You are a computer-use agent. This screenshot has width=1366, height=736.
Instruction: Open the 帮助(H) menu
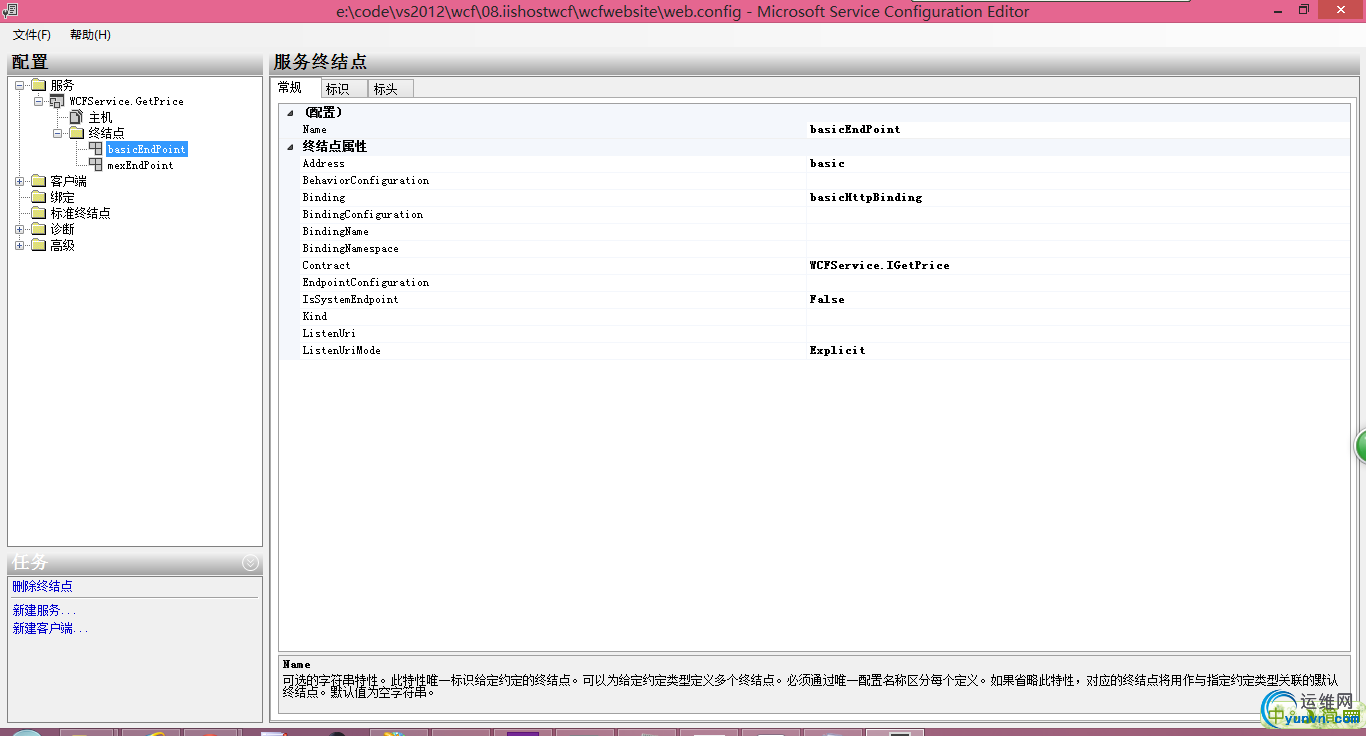(x=90, y=35)
